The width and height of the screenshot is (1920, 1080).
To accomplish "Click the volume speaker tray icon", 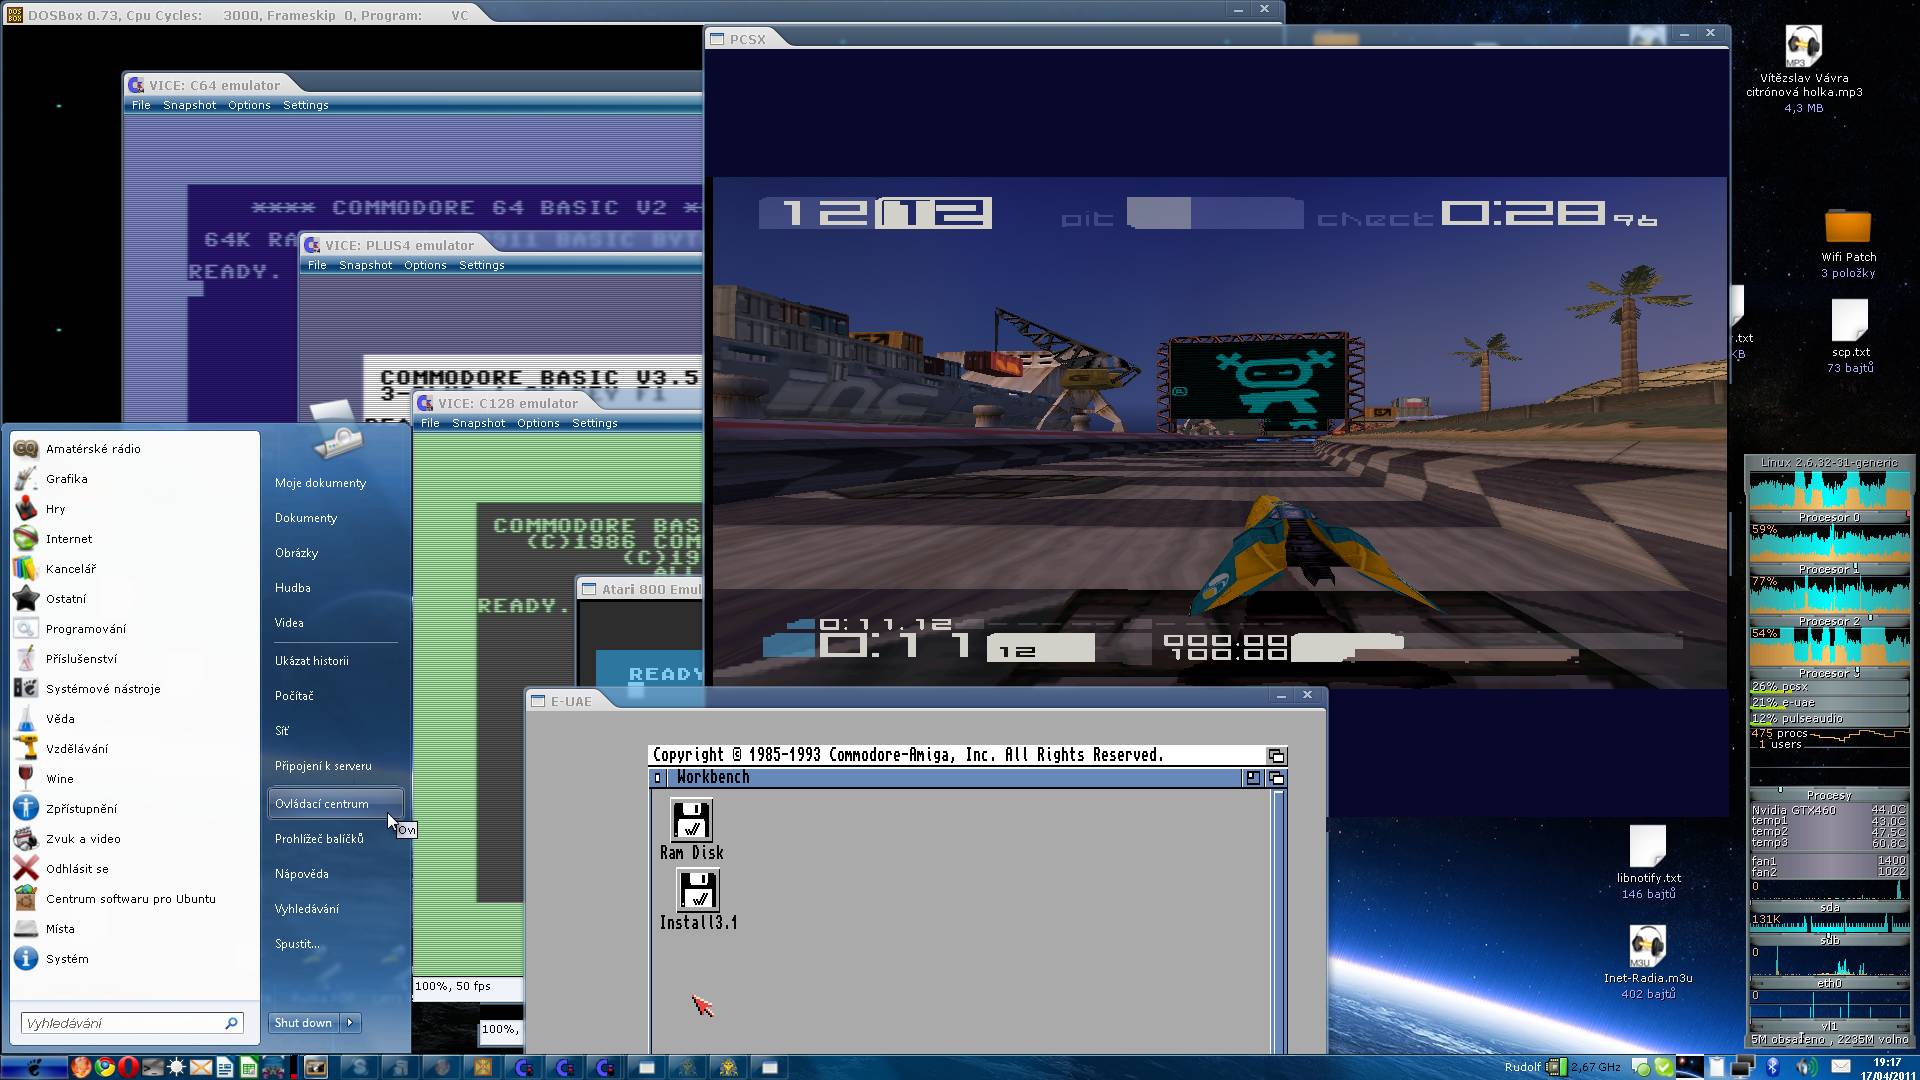I will click(1806, 1067).
